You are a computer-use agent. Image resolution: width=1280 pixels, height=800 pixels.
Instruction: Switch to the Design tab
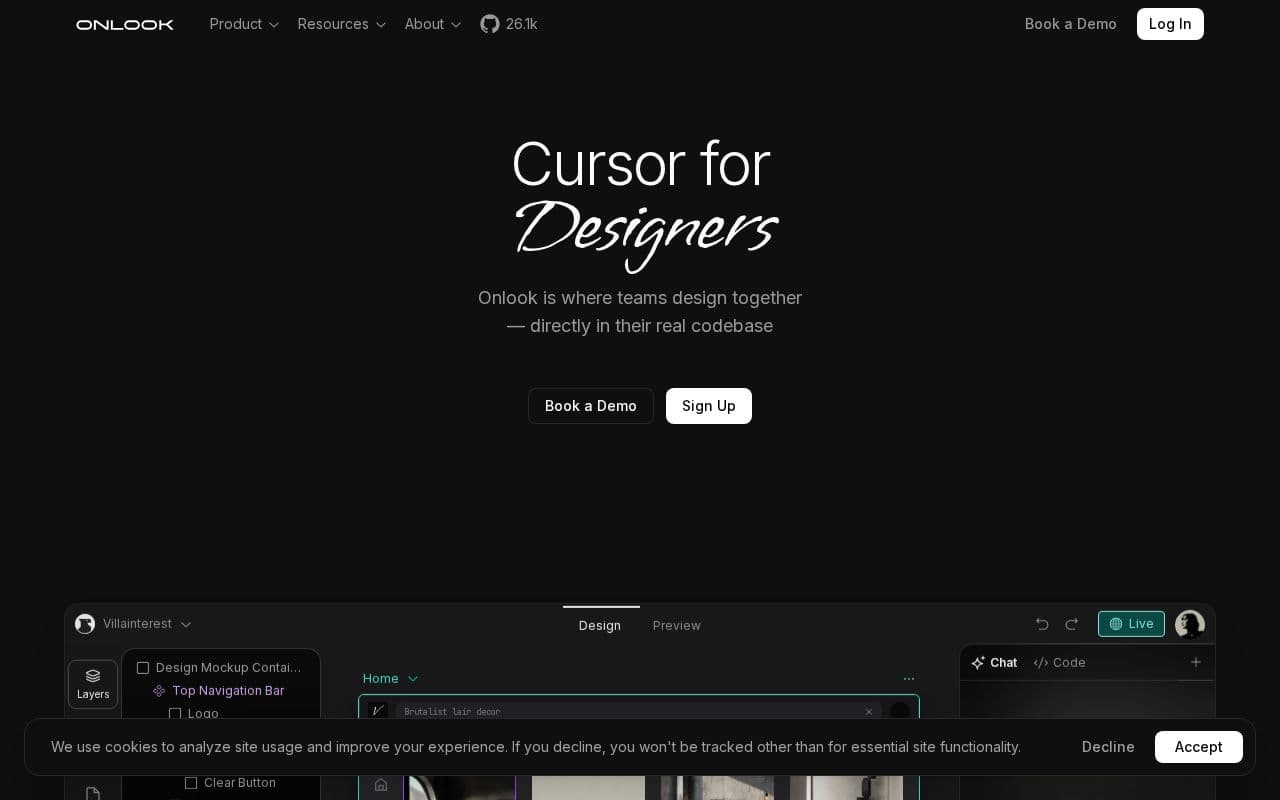[x=600, y=625]
